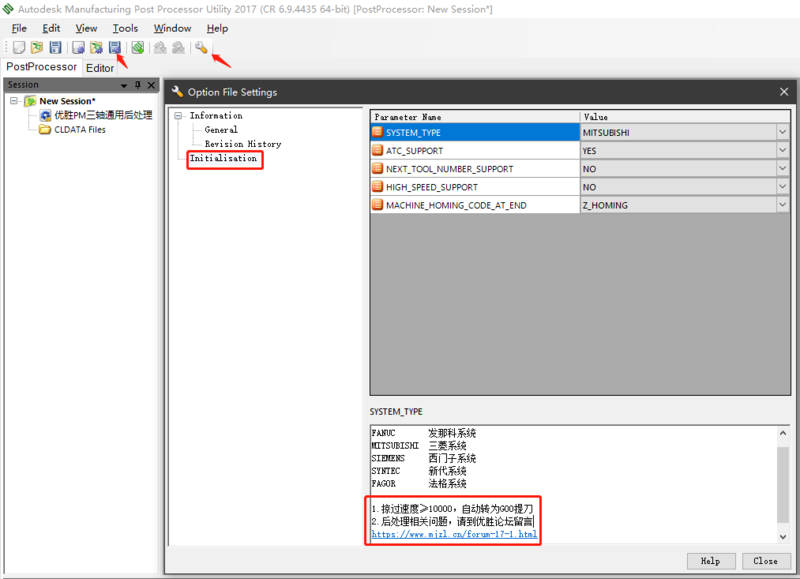This screenshot has width=800, height=579.
Task: Open the Tools menu
Action: [x=125, y=29]
